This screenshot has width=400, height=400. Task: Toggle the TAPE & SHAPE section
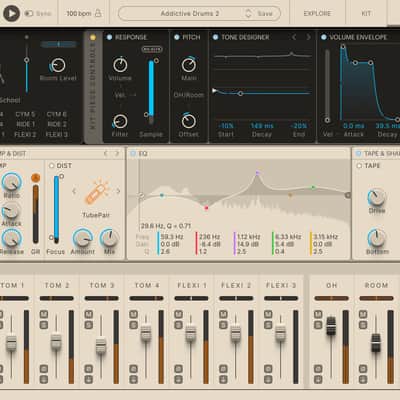[x=358, y=153]
